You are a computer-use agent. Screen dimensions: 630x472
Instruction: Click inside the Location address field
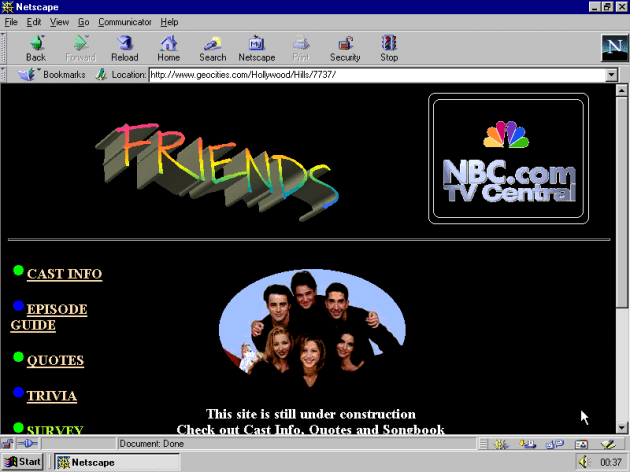[378, 75]
